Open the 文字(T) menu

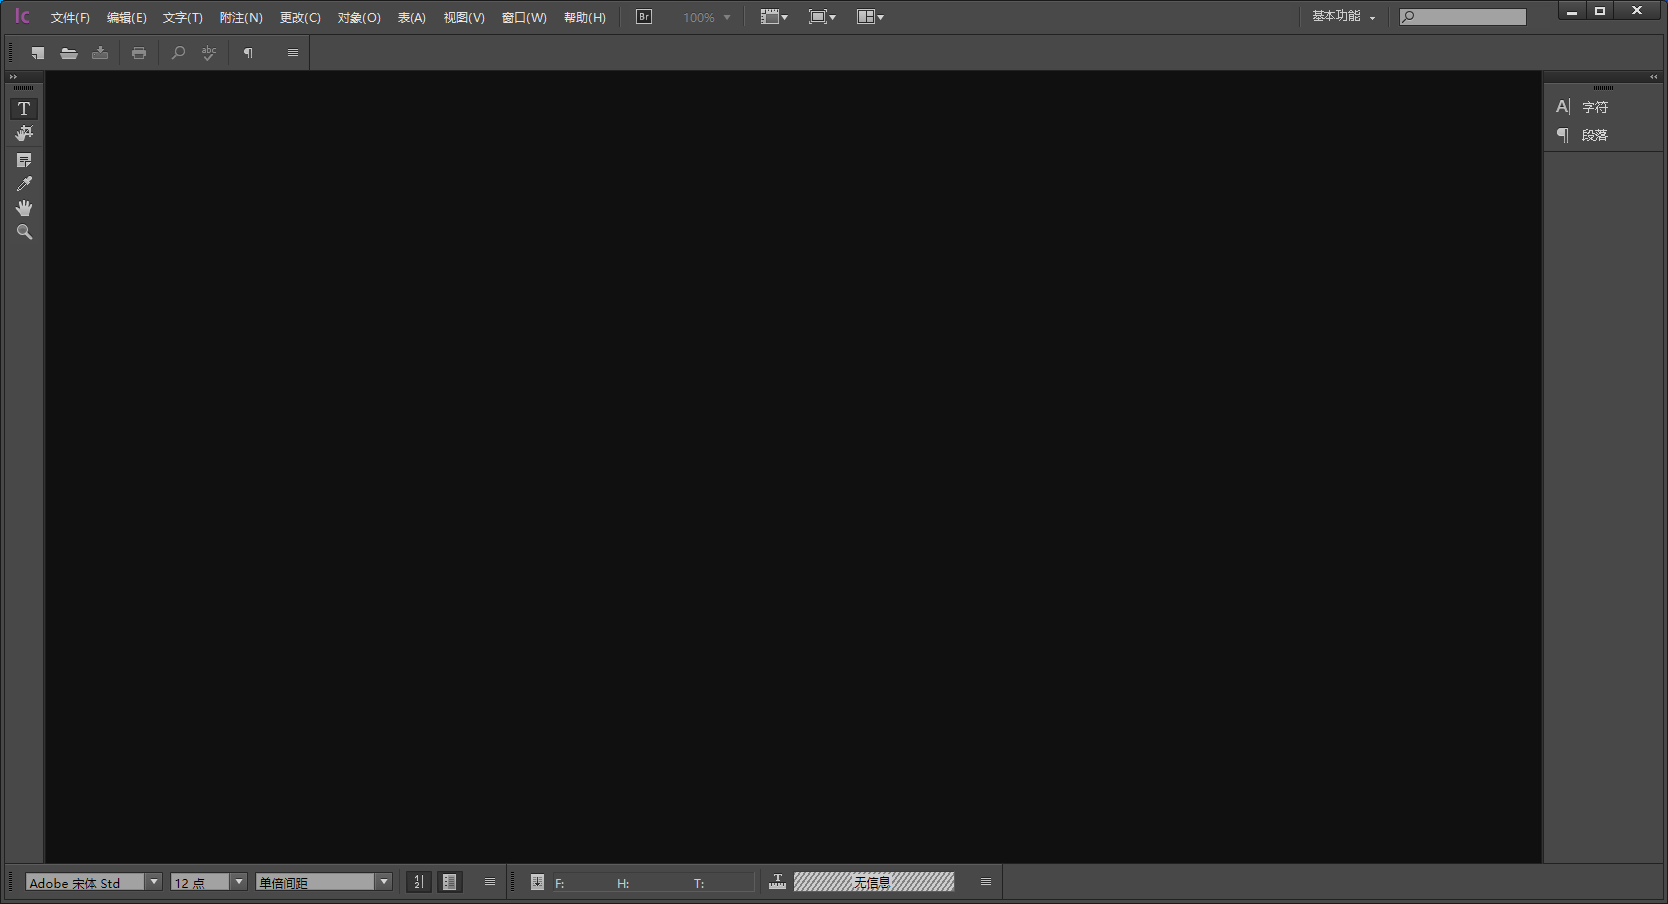(x=182, y=17)
